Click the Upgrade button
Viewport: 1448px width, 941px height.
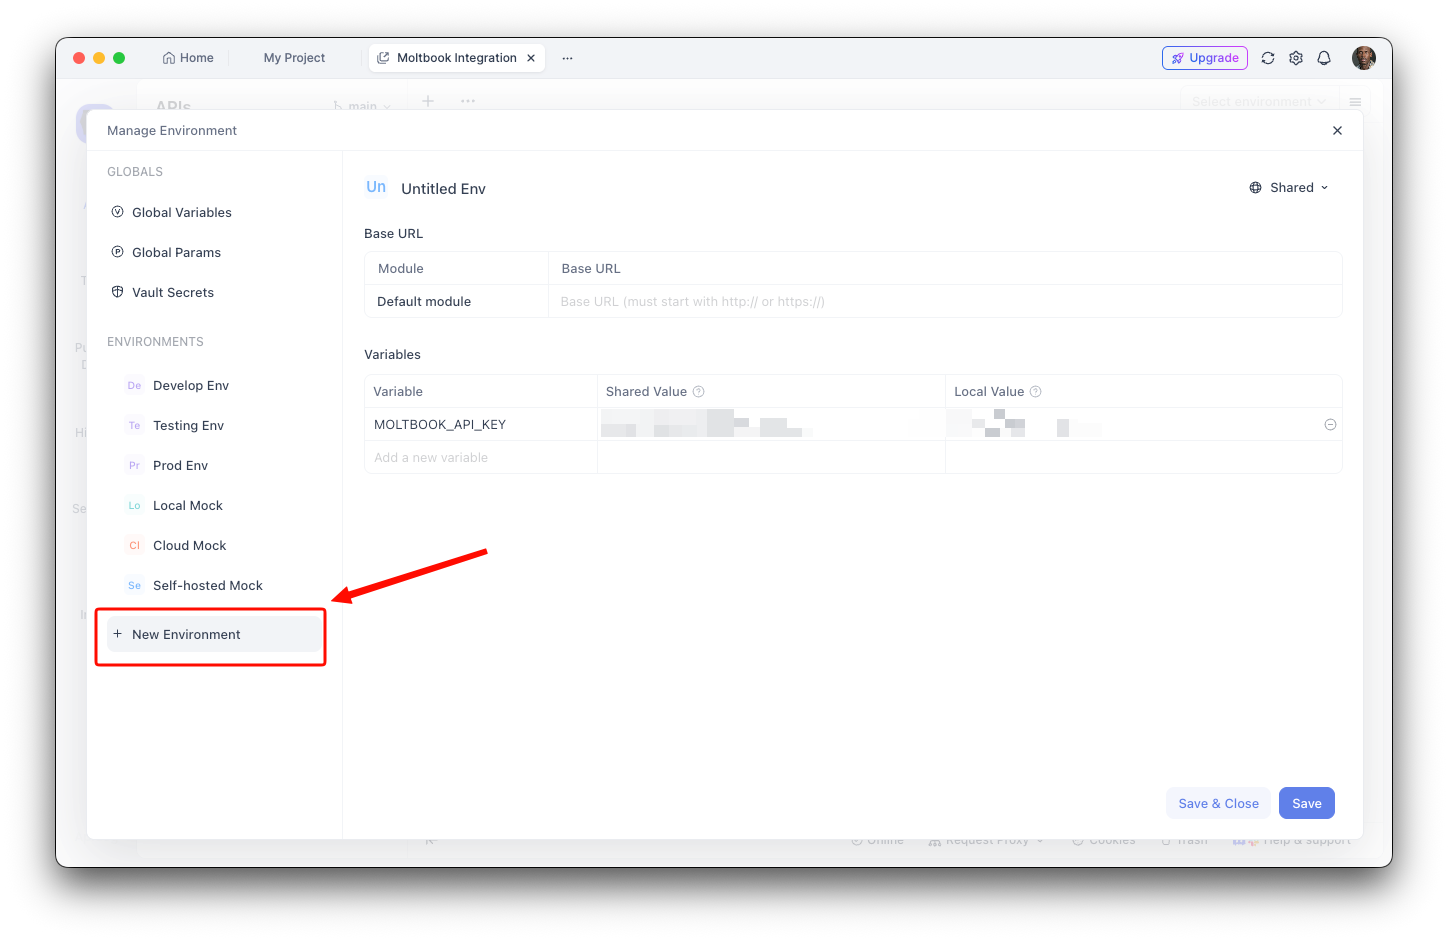1205,58
